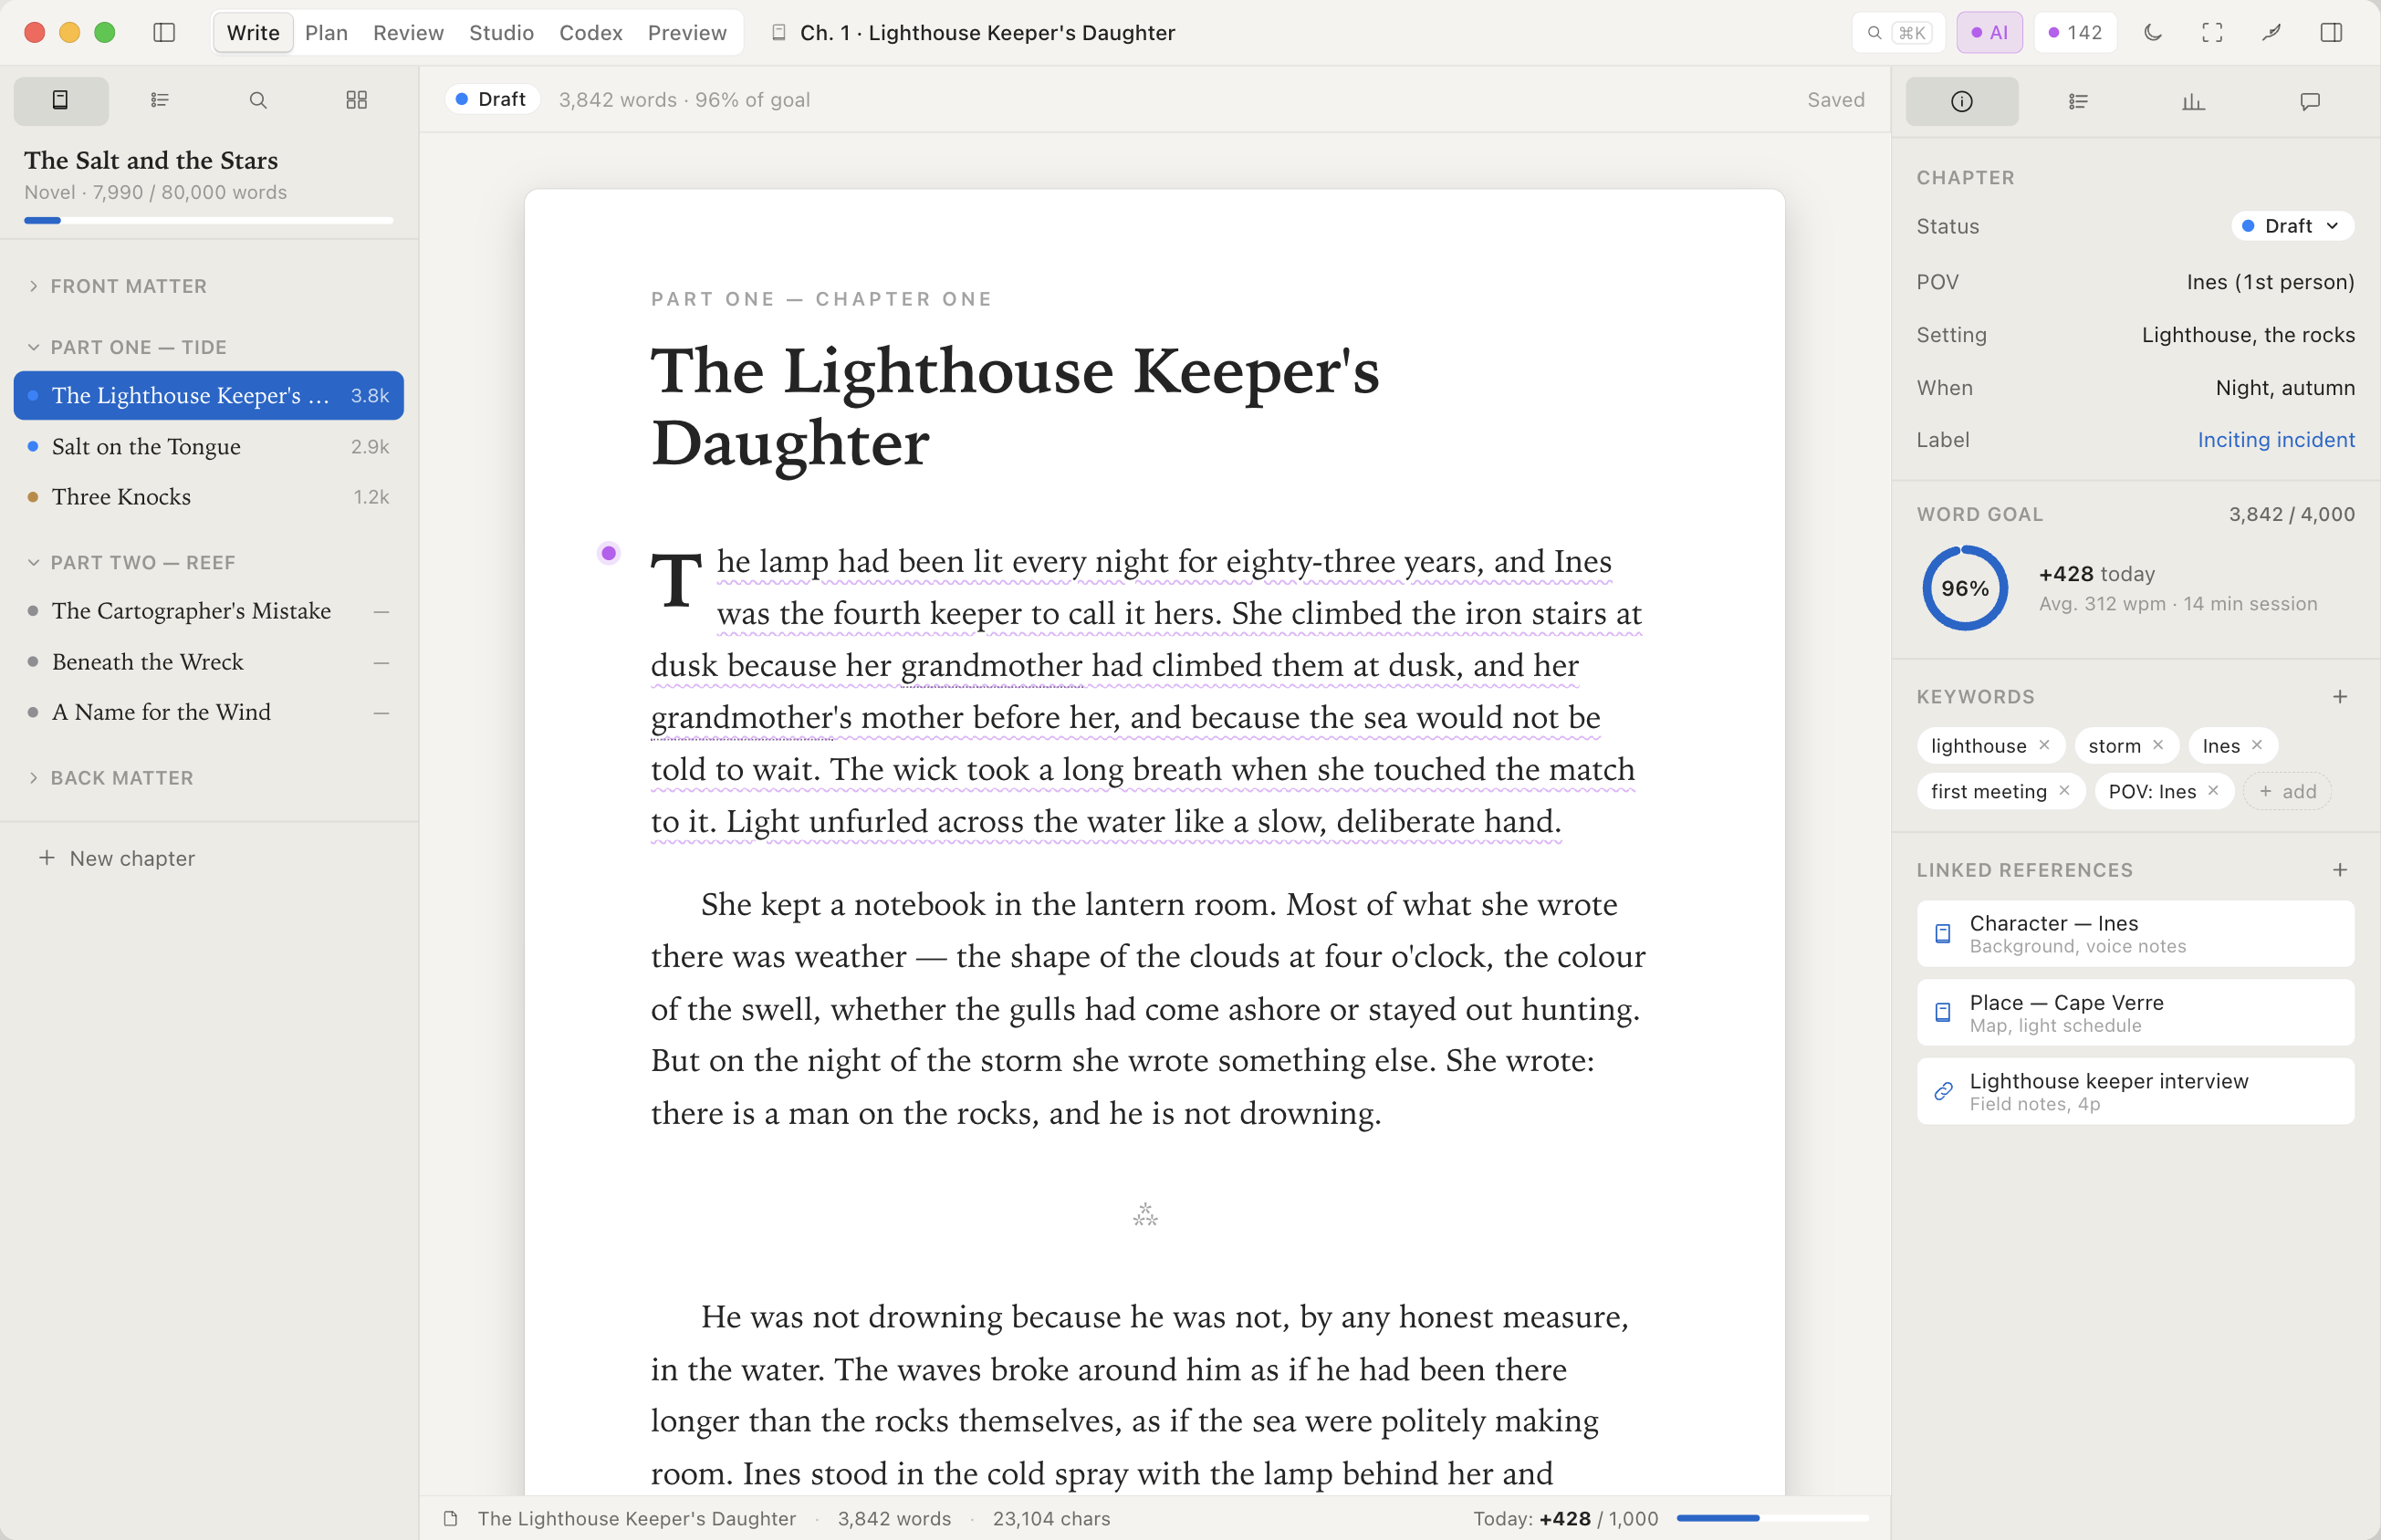
Task: Click the purple AI suggestion marker beside paragraph
Action: point(608,553)
